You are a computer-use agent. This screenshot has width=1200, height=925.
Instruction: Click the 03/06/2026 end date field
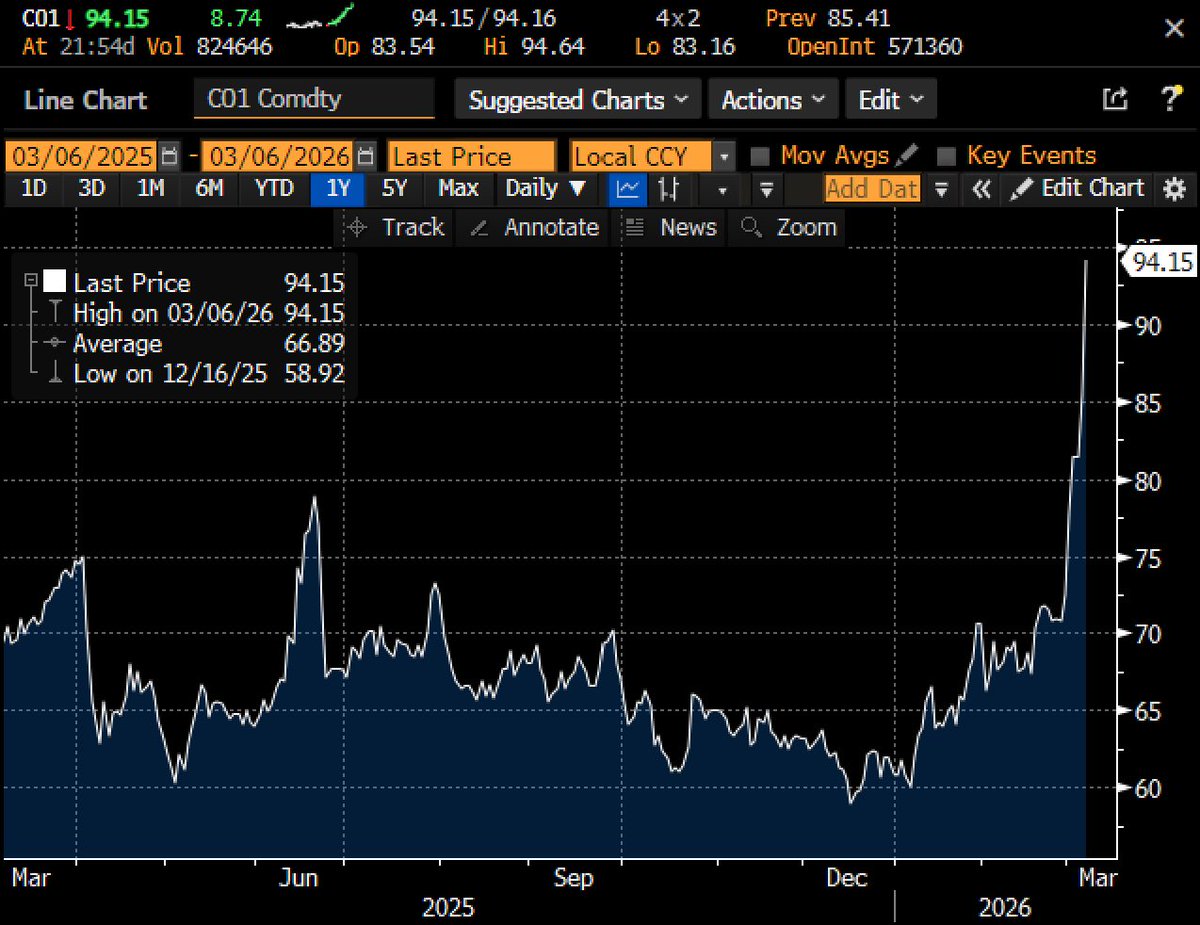pos(278,156)
